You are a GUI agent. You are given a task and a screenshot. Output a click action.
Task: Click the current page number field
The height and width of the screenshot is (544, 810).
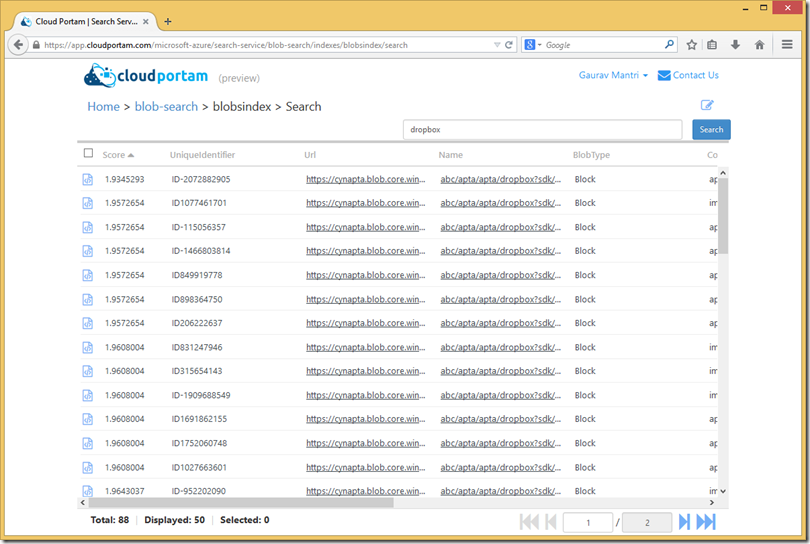(x=588, y=523)
